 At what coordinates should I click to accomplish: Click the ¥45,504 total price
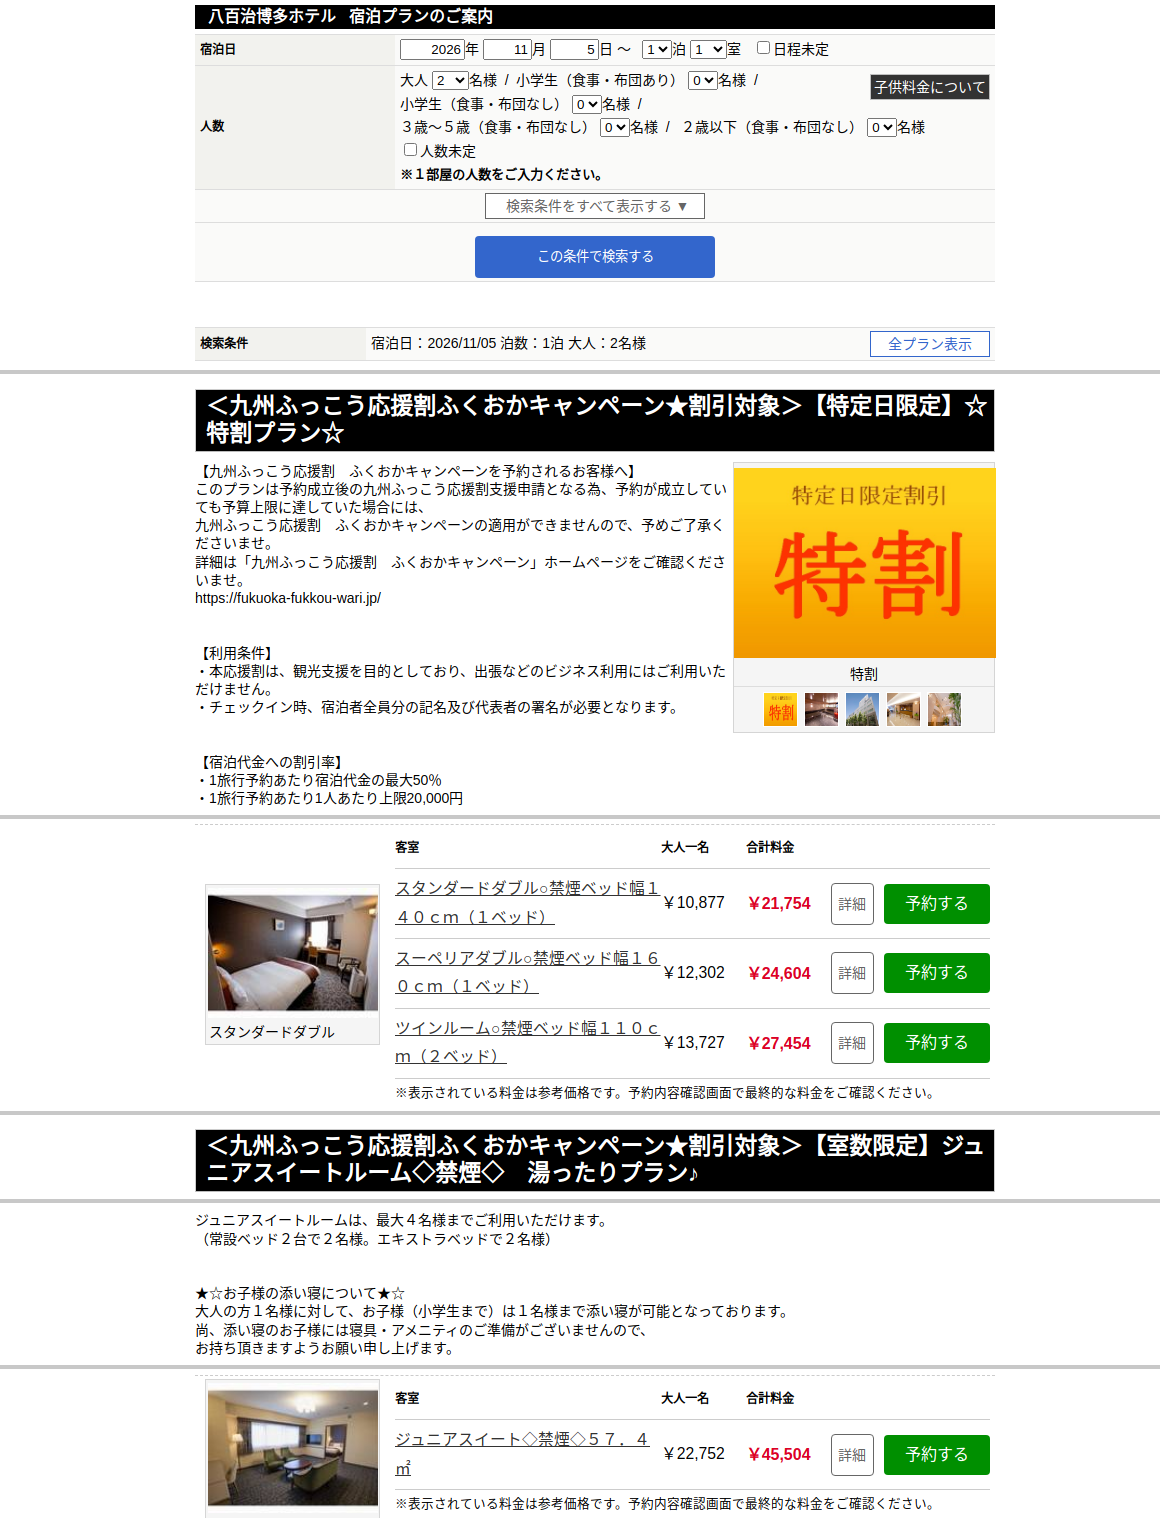click(x=779, y=1454)
